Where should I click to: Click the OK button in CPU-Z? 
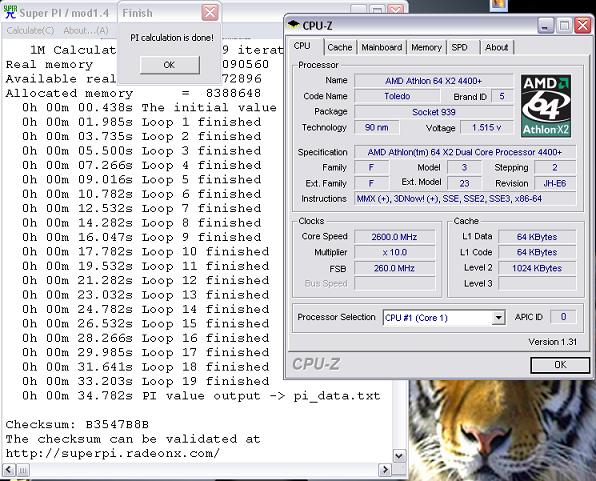560,365
